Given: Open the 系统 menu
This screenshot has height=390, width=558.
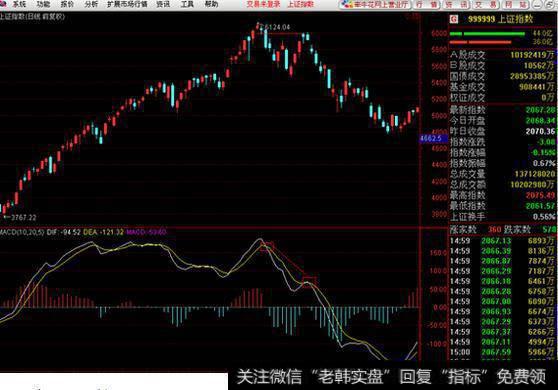Looking at the screenshot, I should click(x=20, y=4).
